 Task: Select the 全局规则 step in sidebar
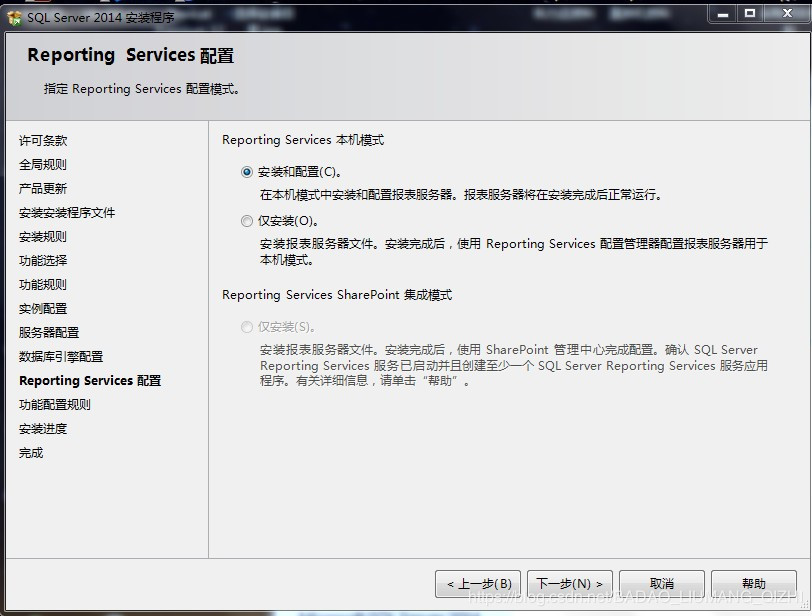[x=43, y=165]
